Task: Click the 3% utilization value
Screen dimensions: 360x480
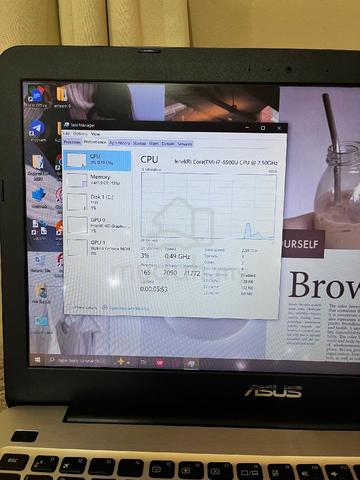Action: [145, 256]
